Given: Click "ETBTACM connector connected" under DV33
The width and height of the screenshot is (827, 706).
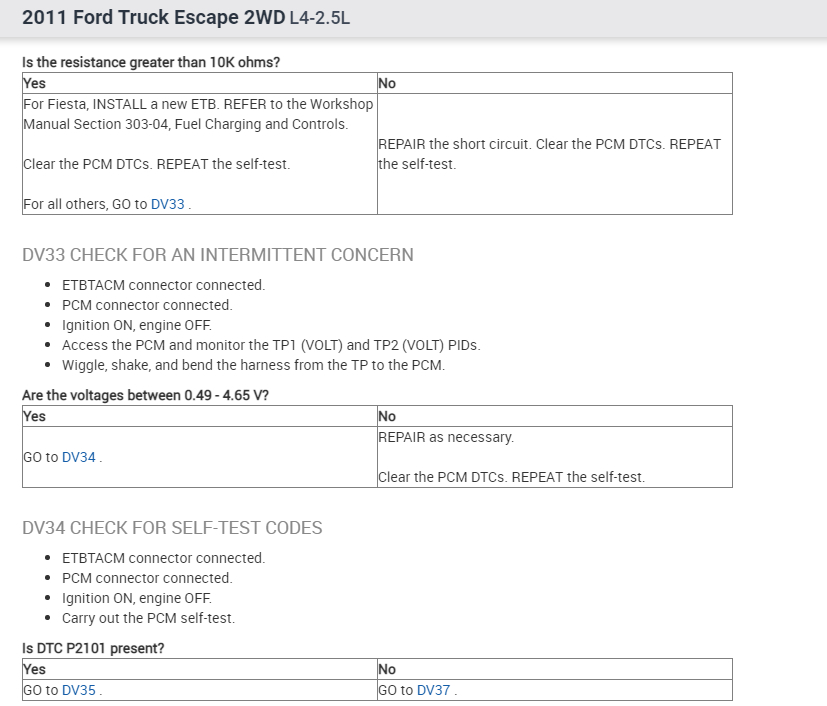Looking at the screenshot, I should 163,285.
